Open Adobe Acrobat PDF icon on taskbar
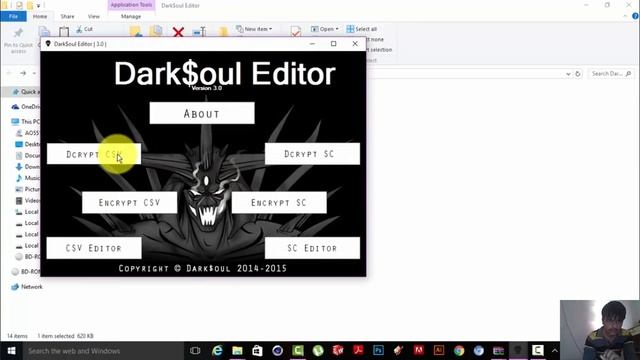The width and height of the screenshot is (640, 360). coord(358,351)
